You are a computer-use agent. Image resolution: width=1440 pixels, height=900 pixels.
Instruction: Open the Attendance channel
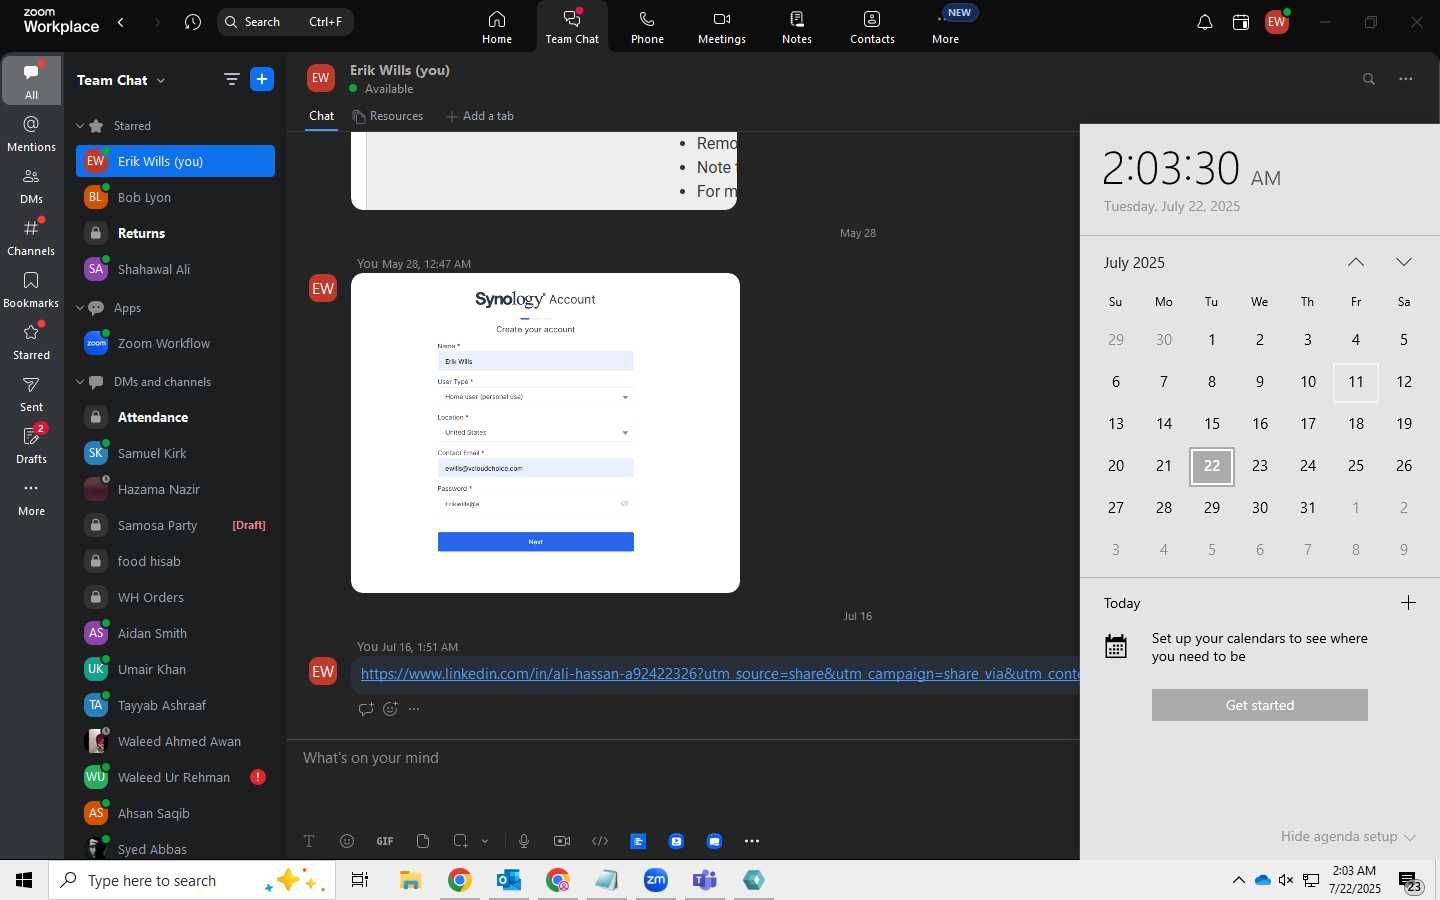[176, 417]
